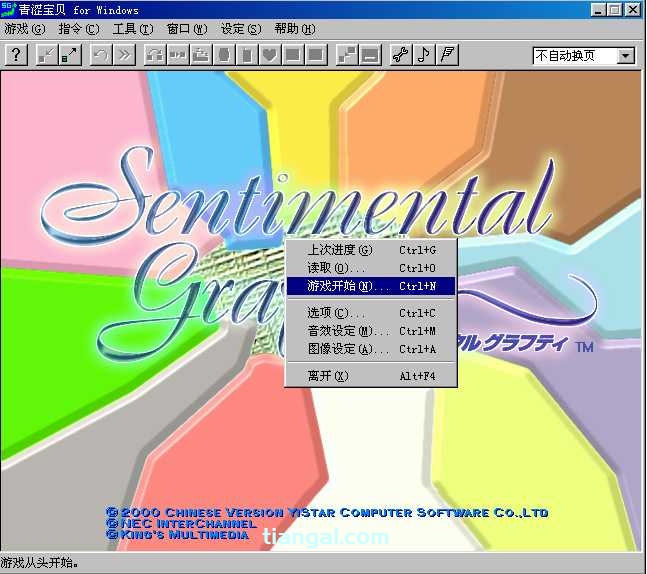647x574 pixels.
Task: Open the 游戏(G) menu in the menu bar
Action: (x=24, y=29)
